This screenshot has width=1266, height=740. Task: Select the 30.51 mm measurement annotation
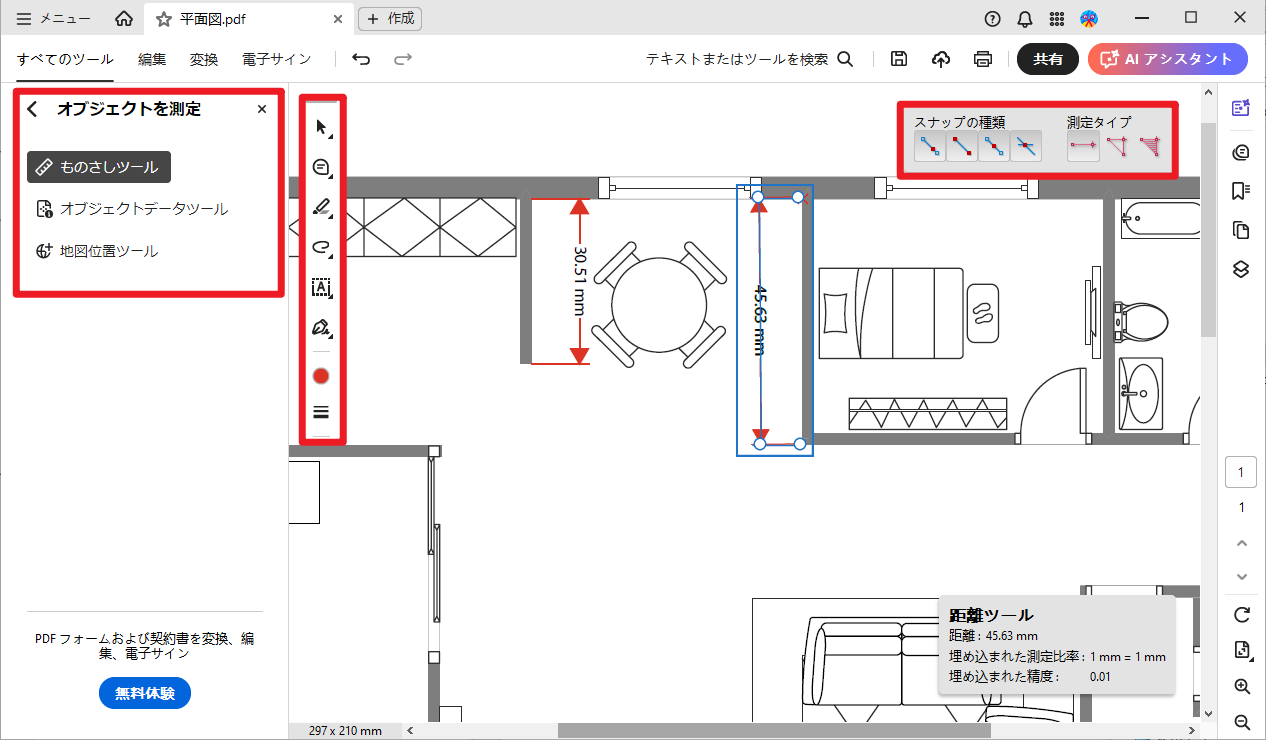tap(580, 281)
